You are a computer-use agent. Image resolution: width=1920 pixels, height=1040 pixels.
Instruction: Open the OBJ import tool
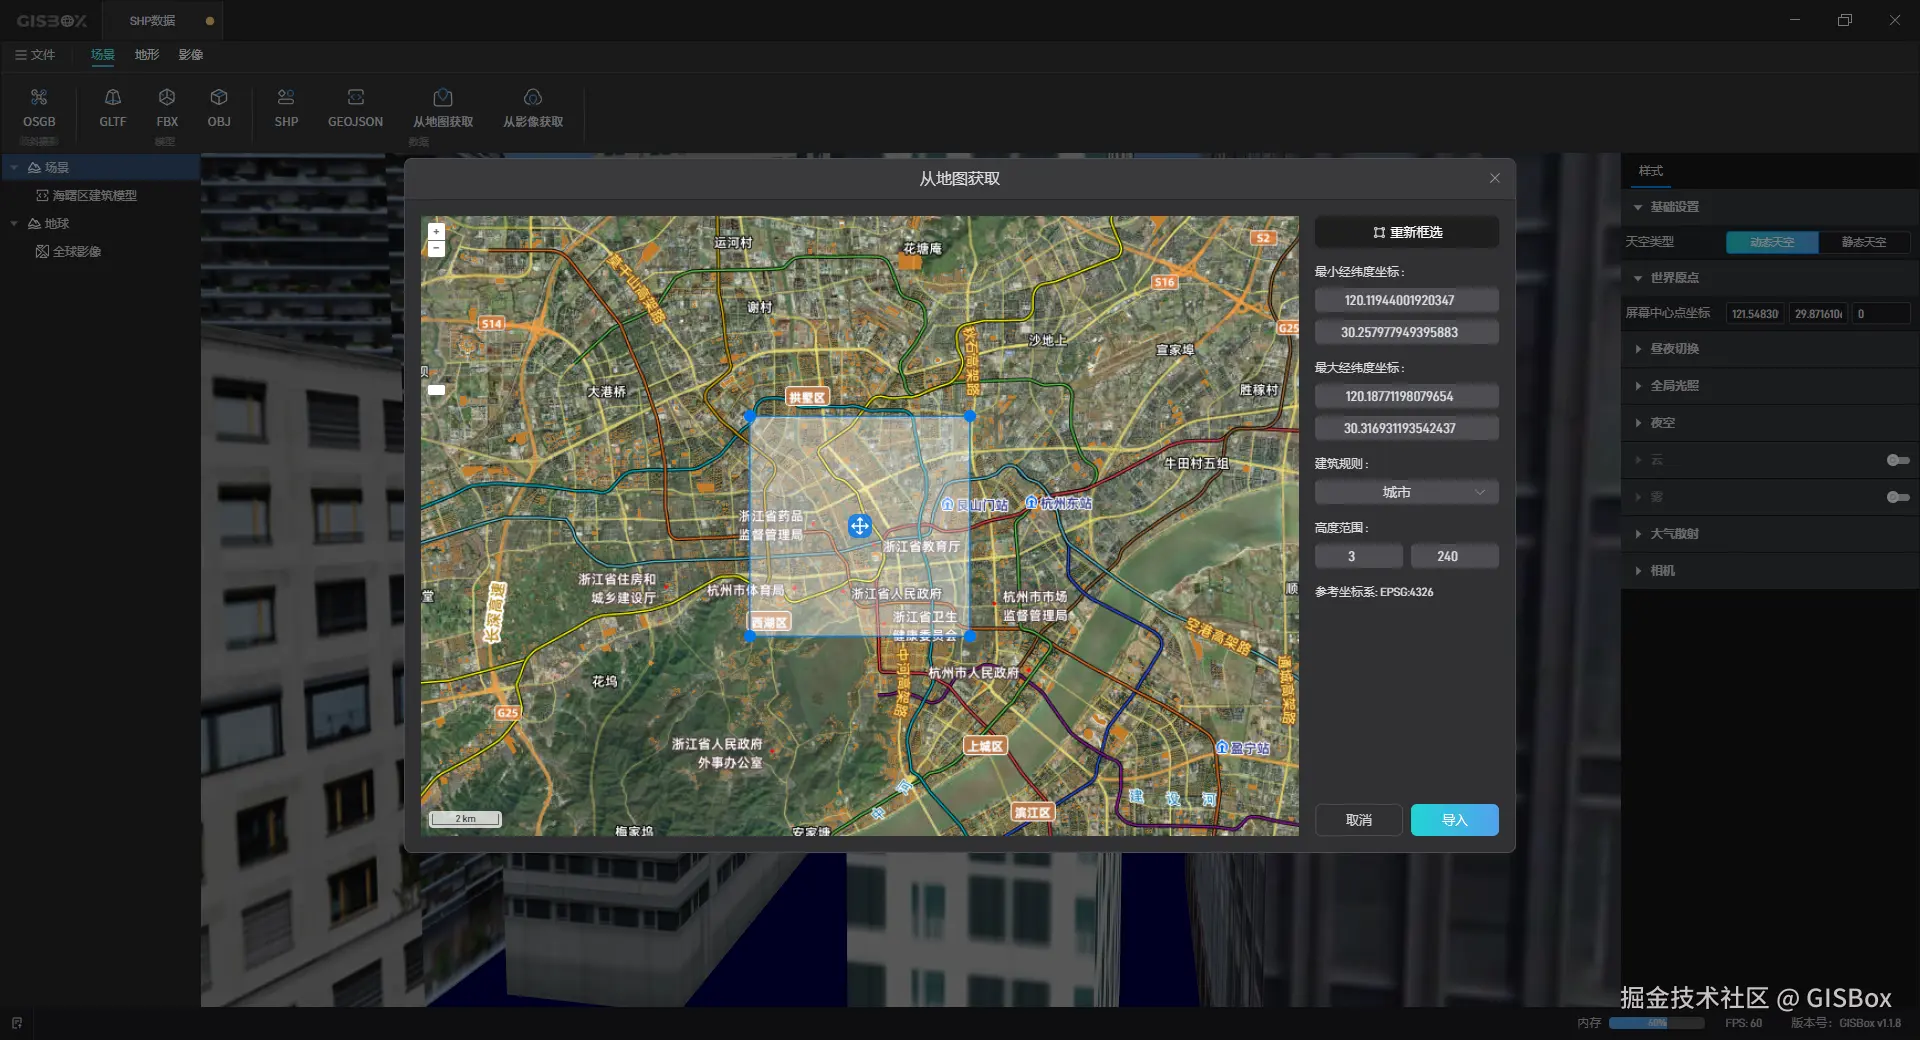coord(219,98)
